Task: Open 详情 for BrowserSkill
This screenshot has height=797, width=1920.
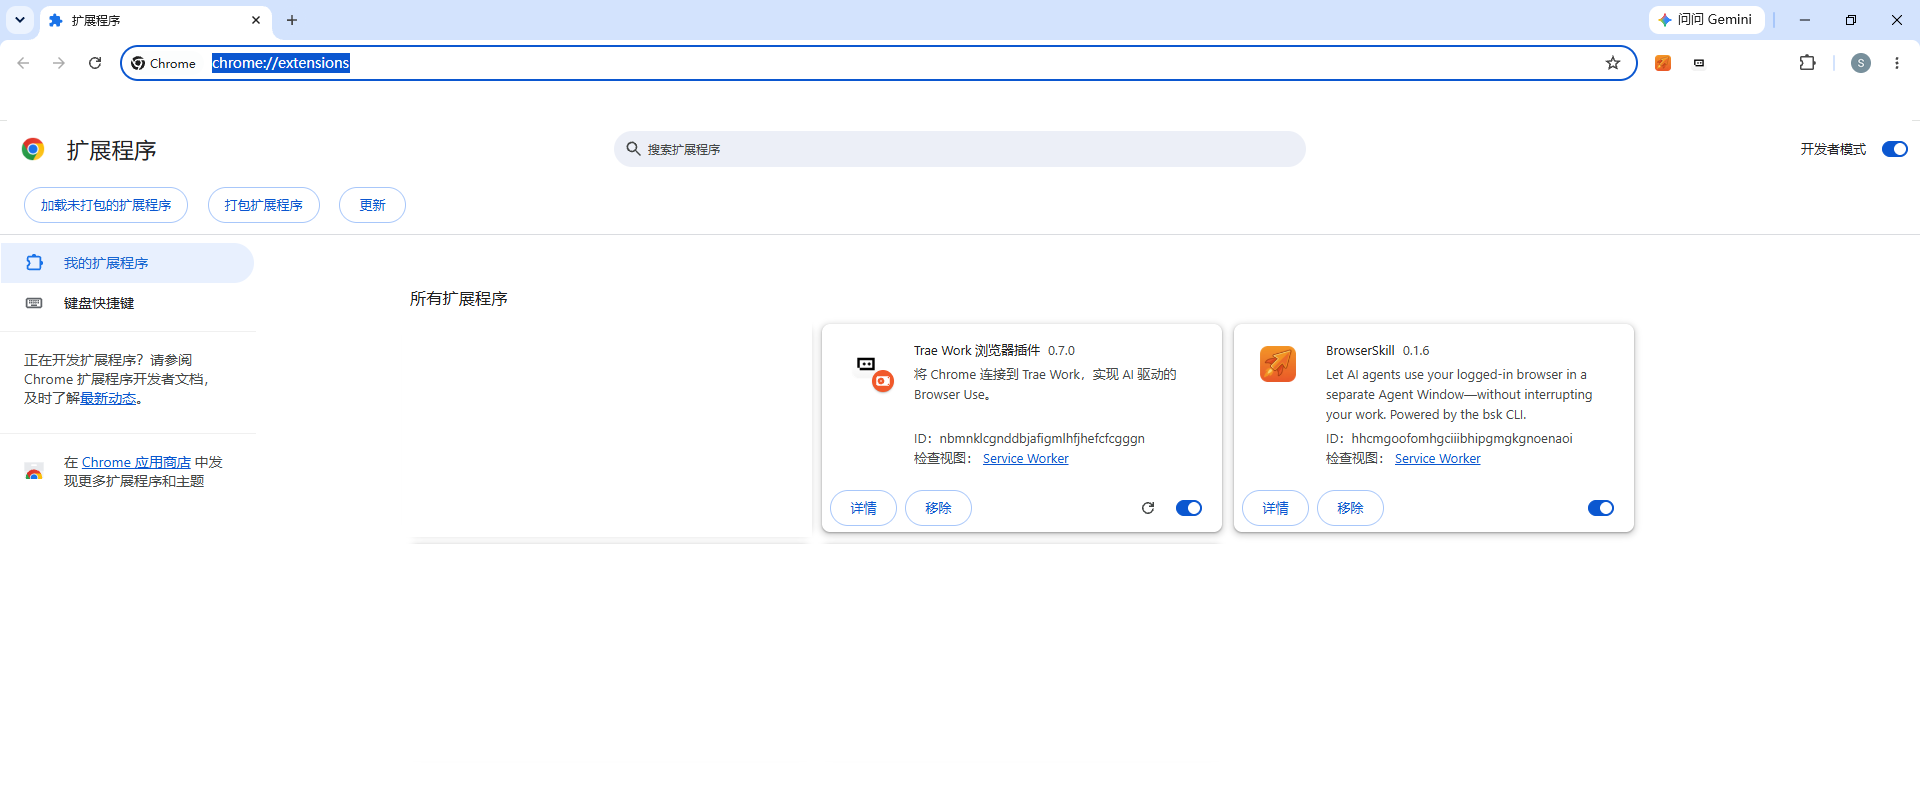Action: (x=1275, y=508)
